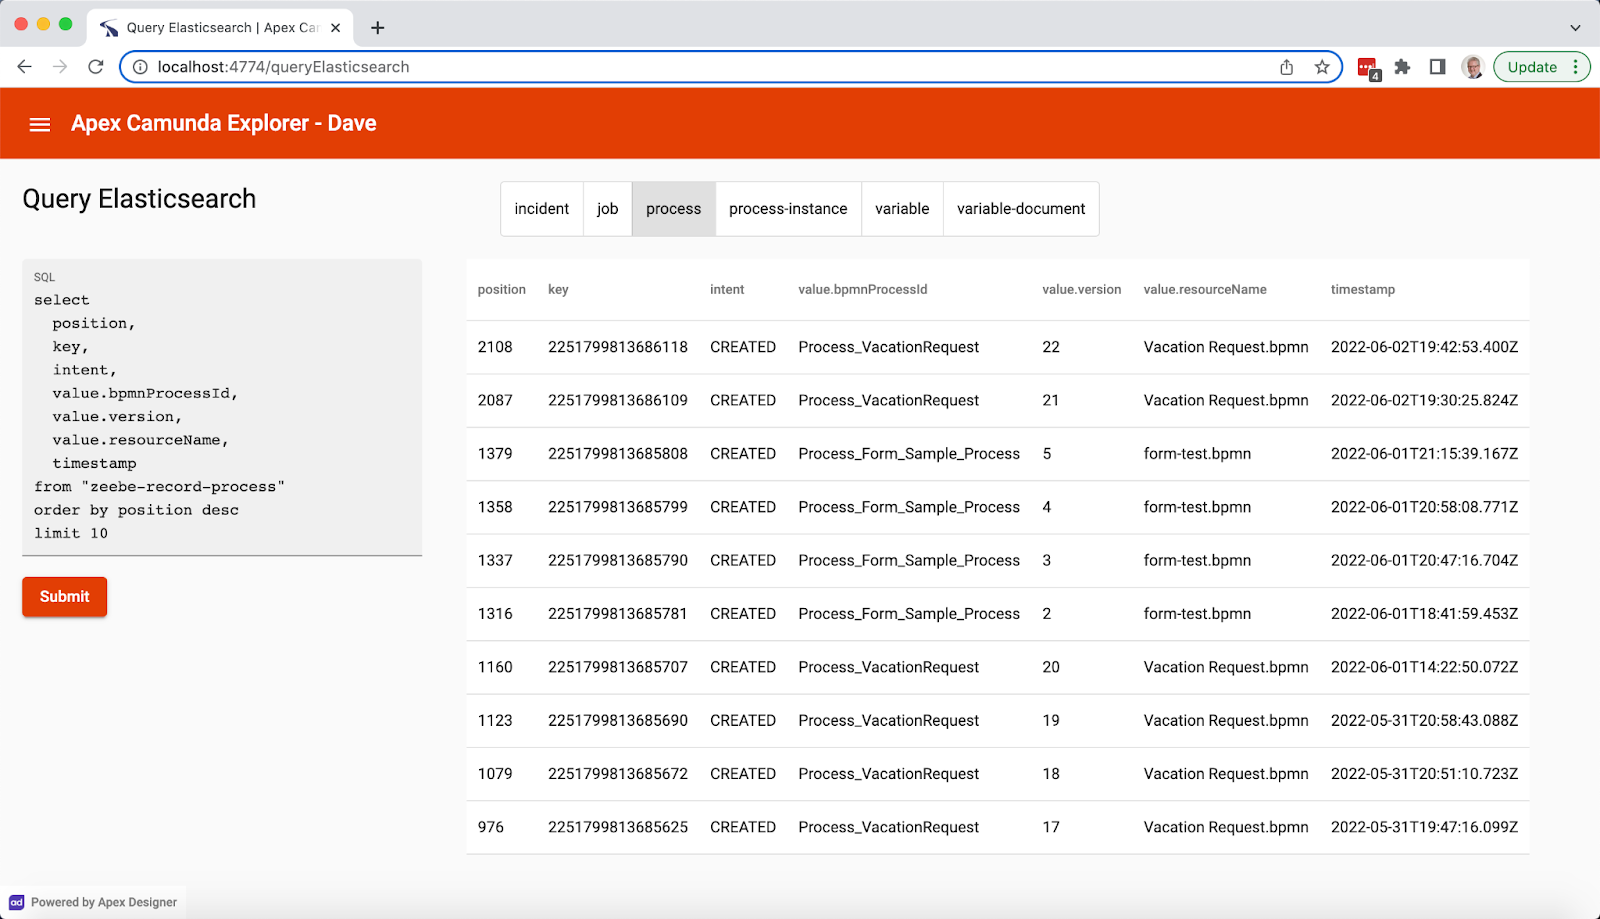Select key 2251799813685625
The image size is (1600, 919).
tap(618, 827)
